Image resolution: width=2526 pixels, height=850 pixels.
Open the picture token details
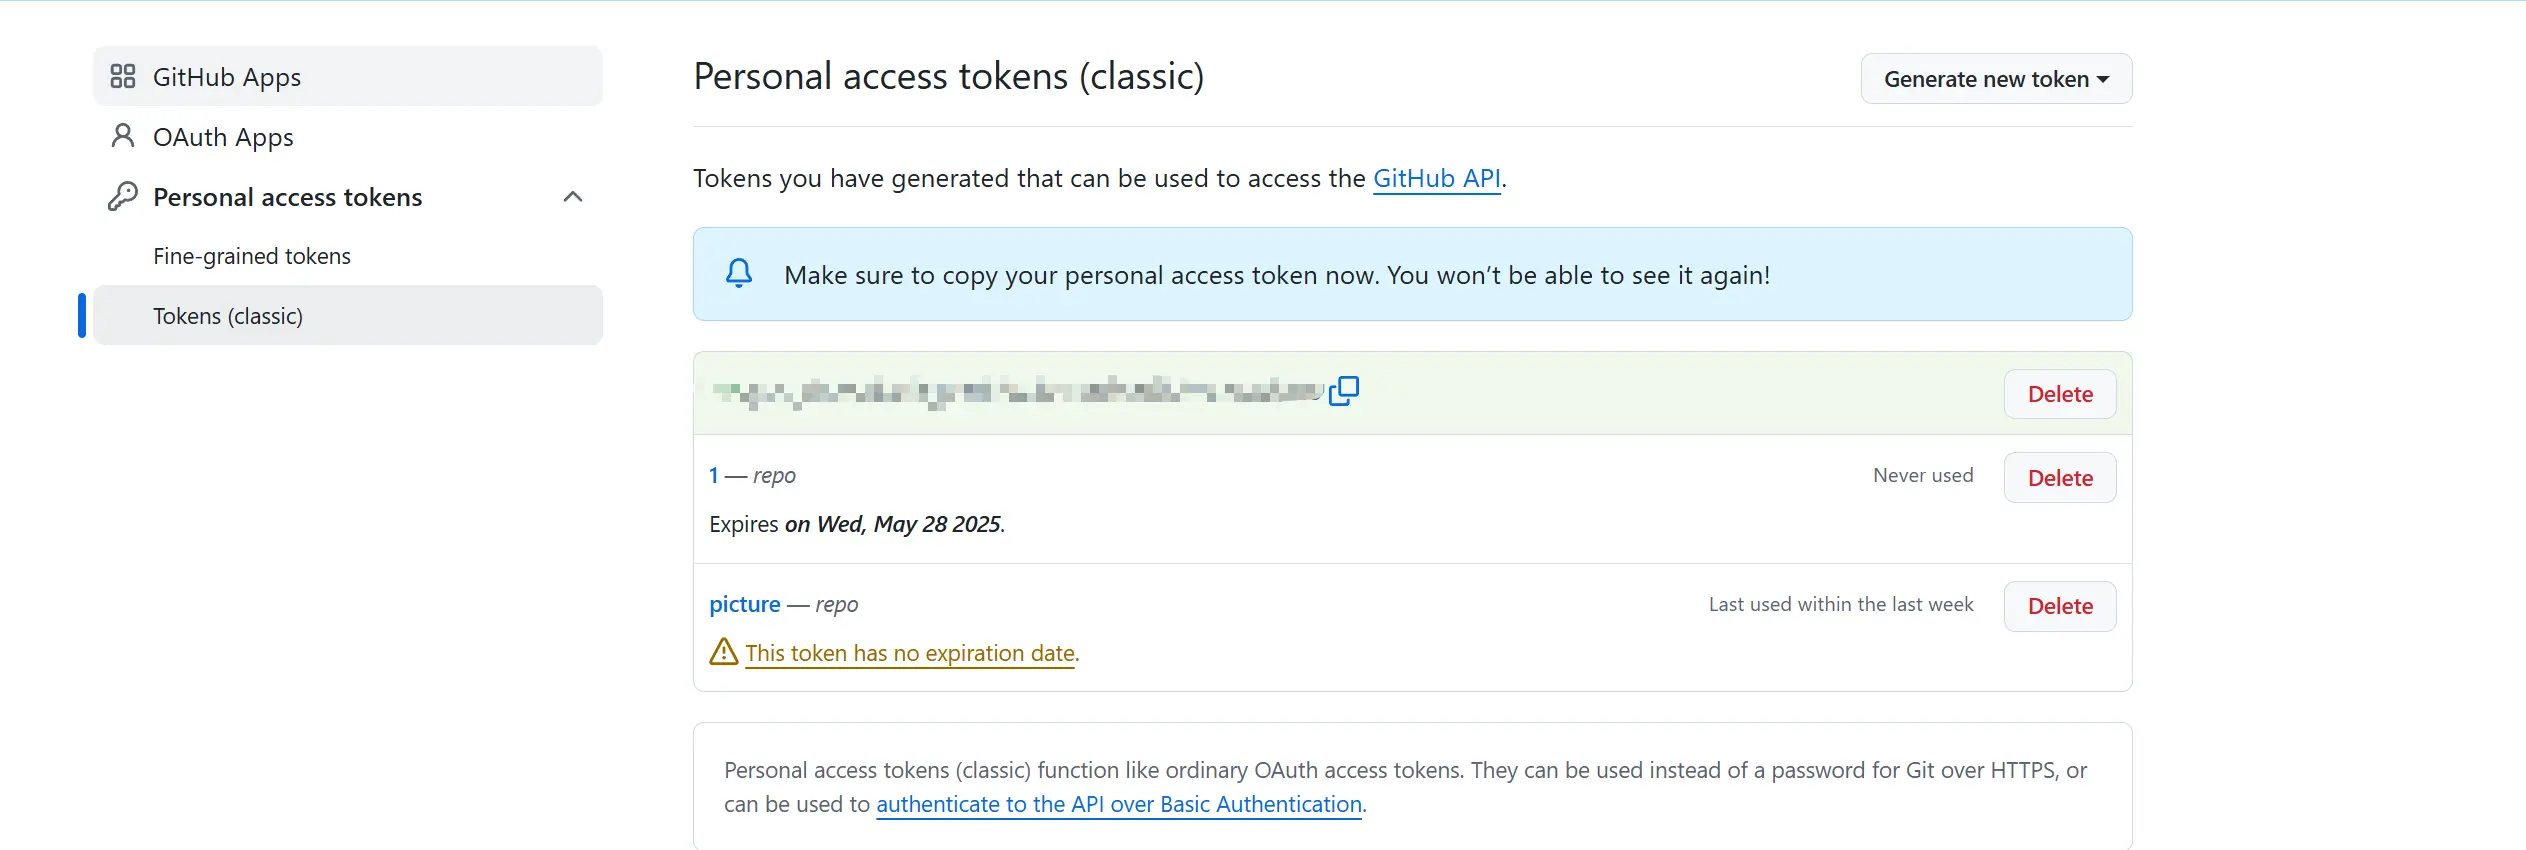[x=745, y=604]
